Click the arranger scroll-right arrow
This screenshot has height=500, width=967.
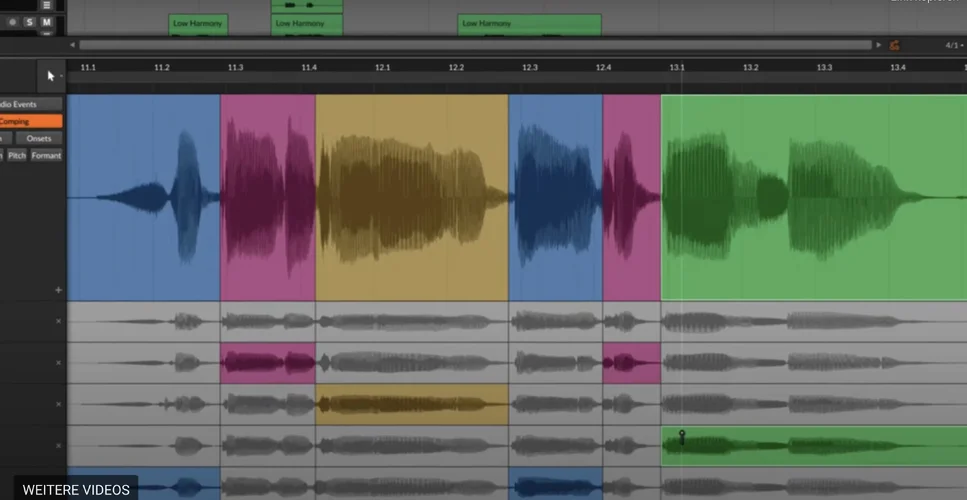coord(879,45)
